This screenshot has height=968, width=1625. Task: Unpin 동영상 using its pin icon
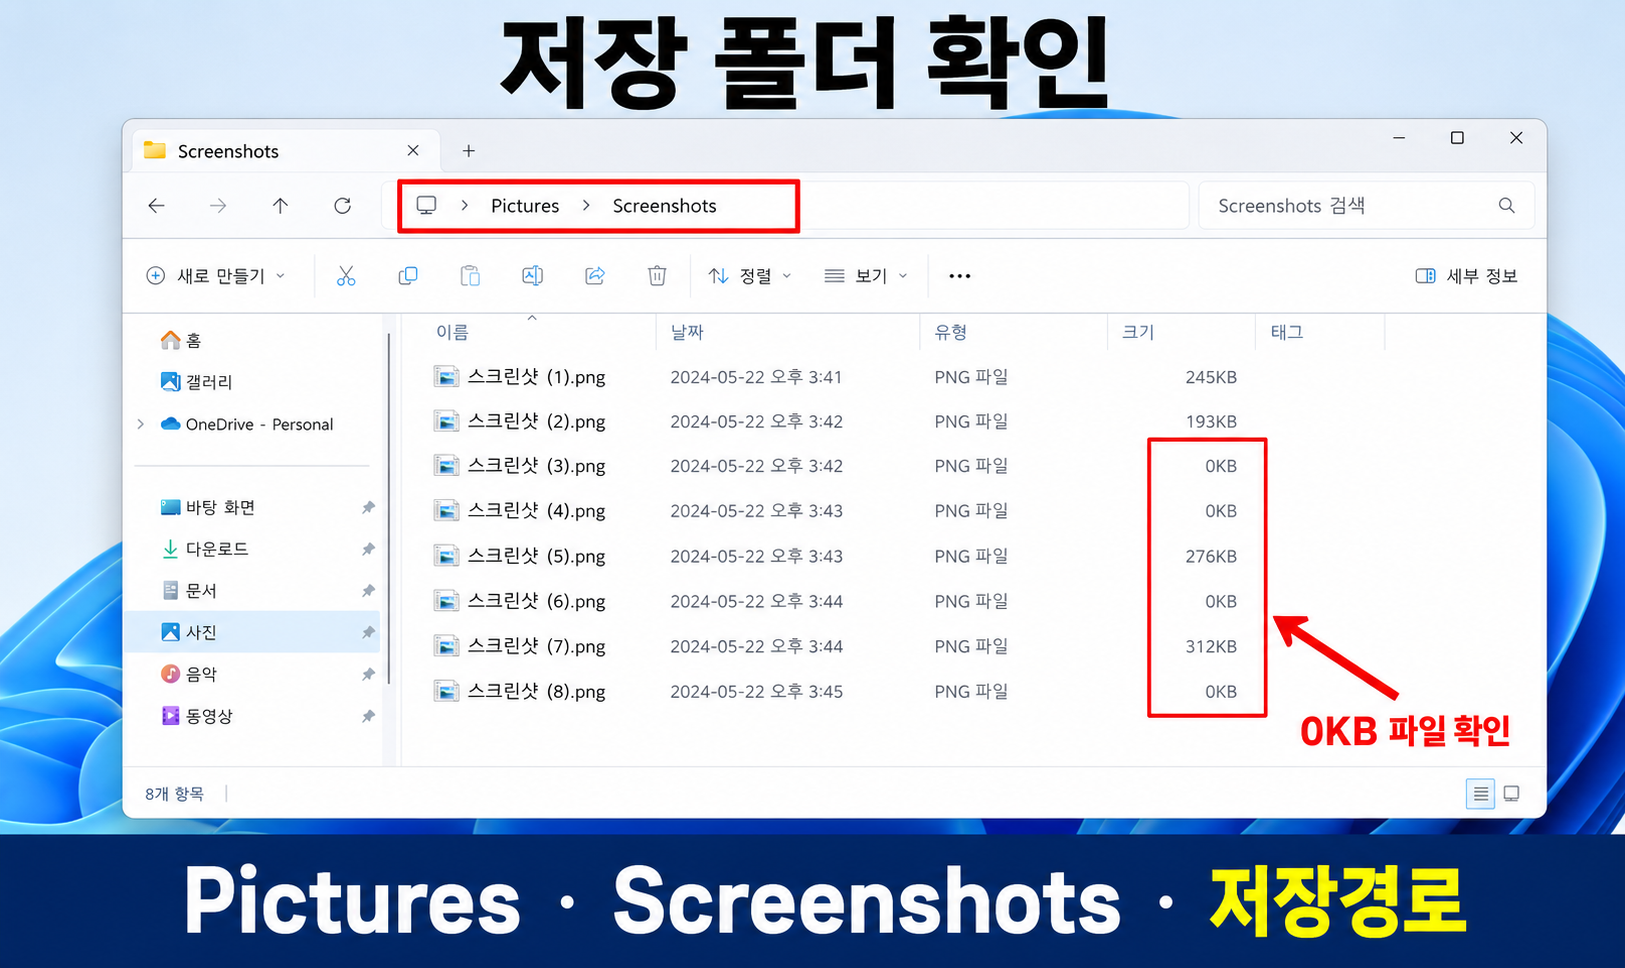[368, 716]
